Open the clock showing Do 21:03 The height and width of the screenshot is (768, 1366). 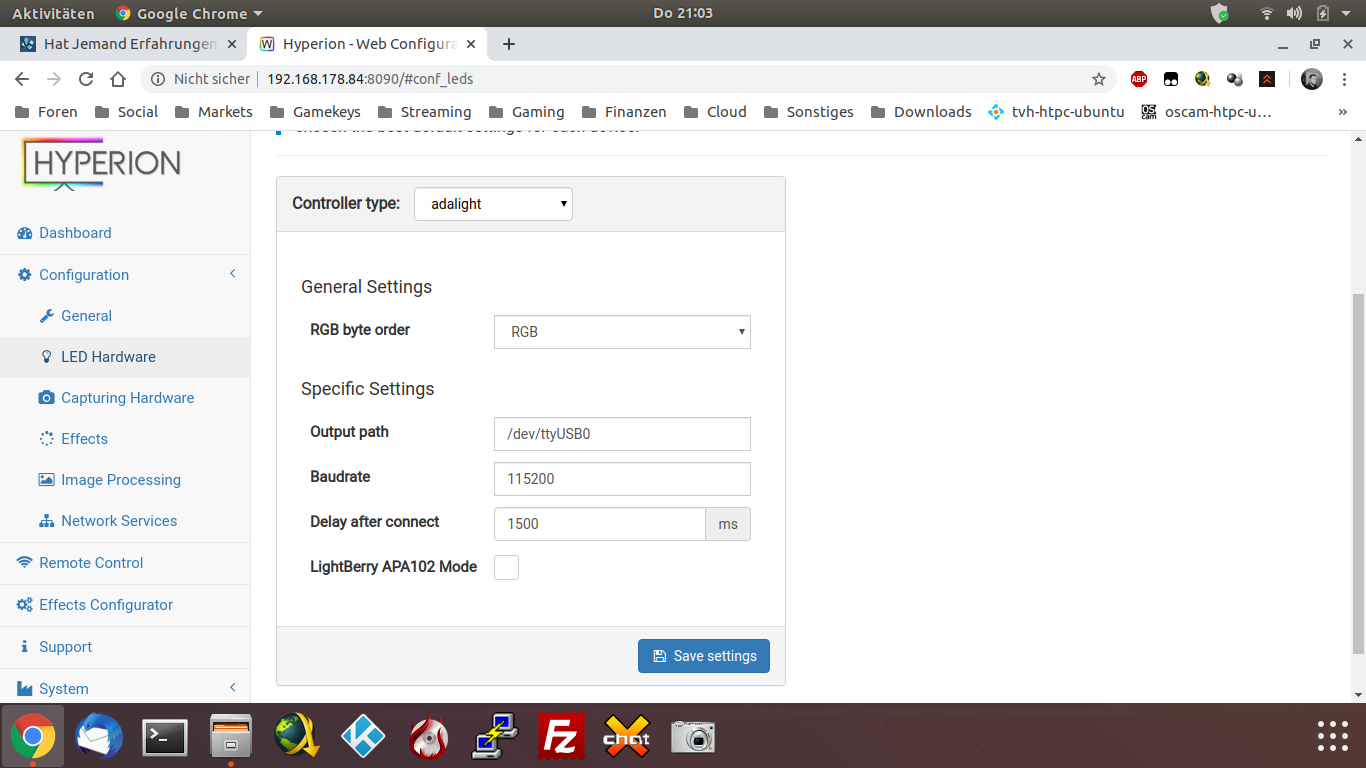point(683,14)
